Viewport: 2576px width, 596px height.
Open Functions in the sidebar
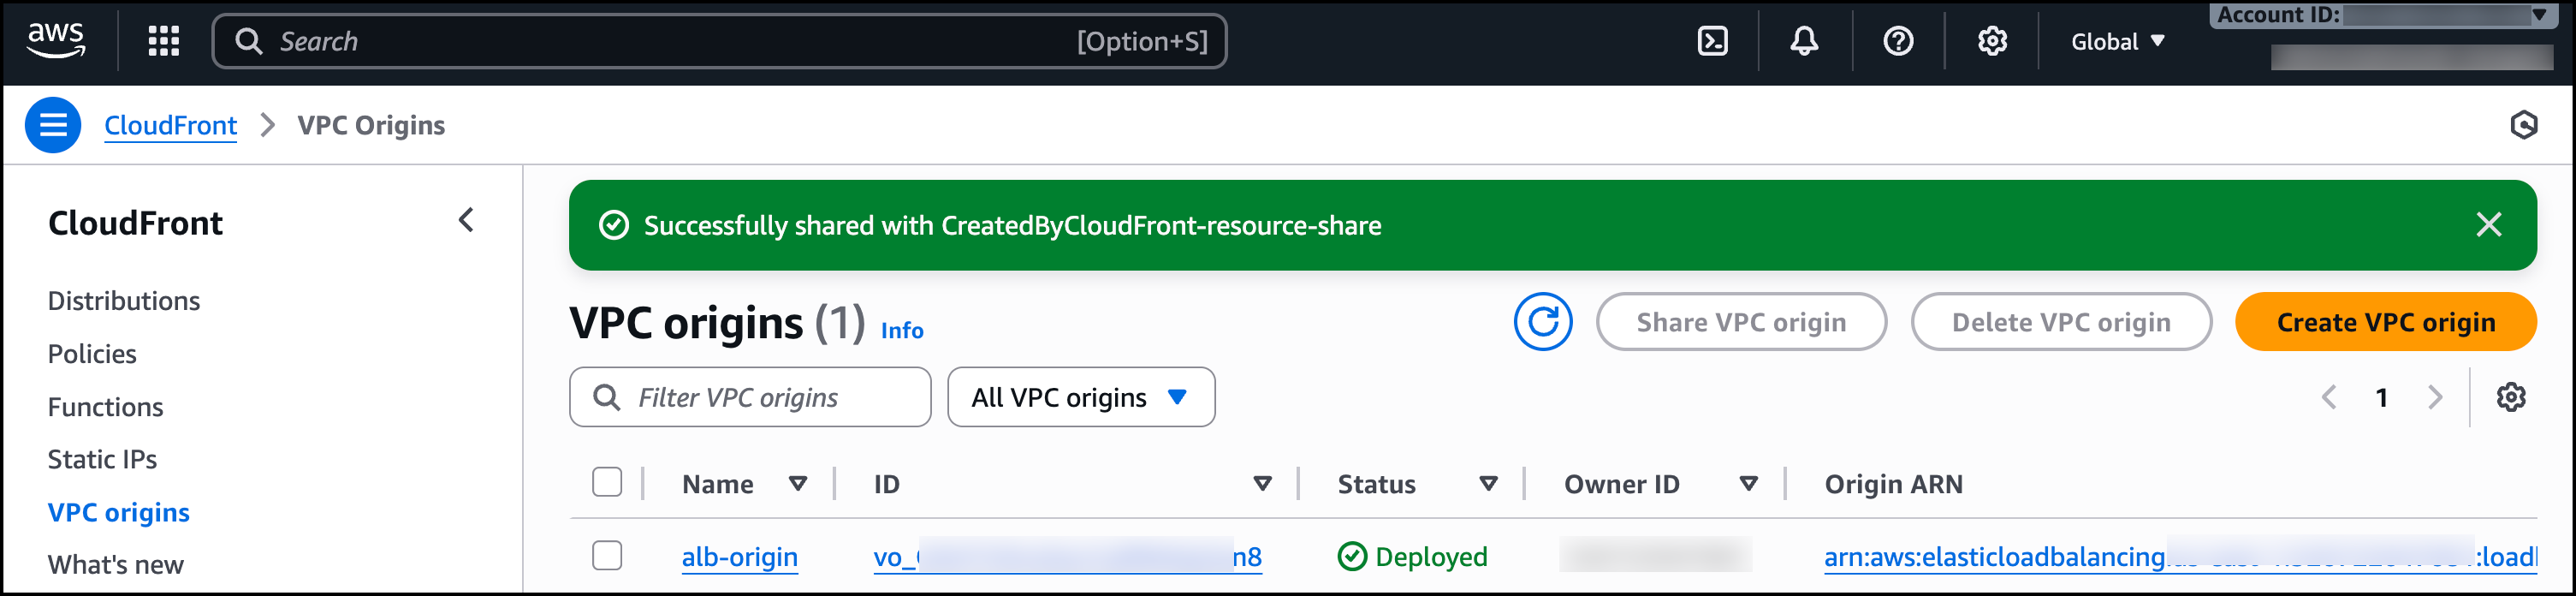tap(105, 407)
